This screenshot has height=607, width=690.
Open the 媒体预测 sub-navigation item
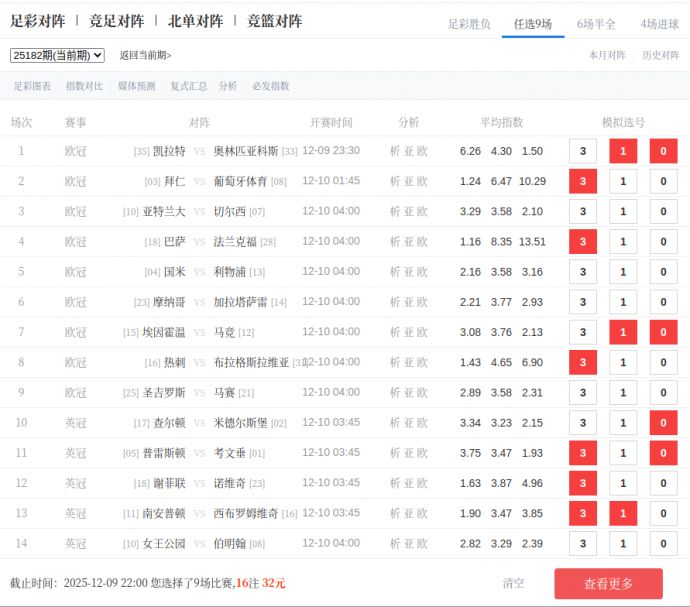pos(136,86)
